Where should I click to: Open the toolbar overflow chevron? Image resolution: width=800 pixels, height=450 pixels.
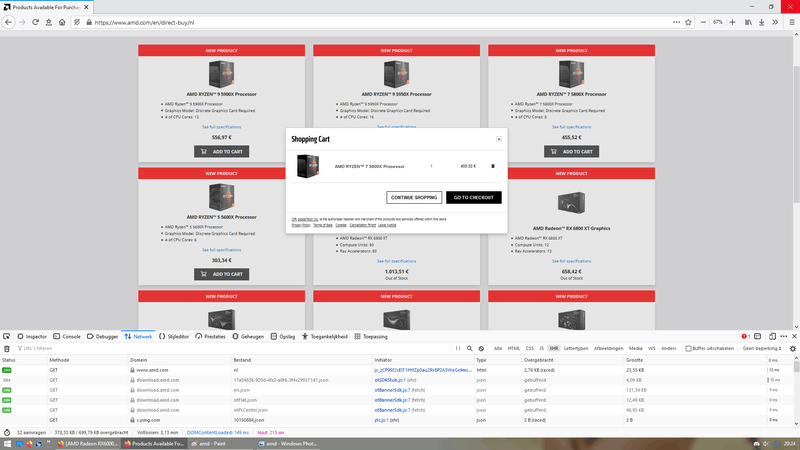click(x=775, y=22)
